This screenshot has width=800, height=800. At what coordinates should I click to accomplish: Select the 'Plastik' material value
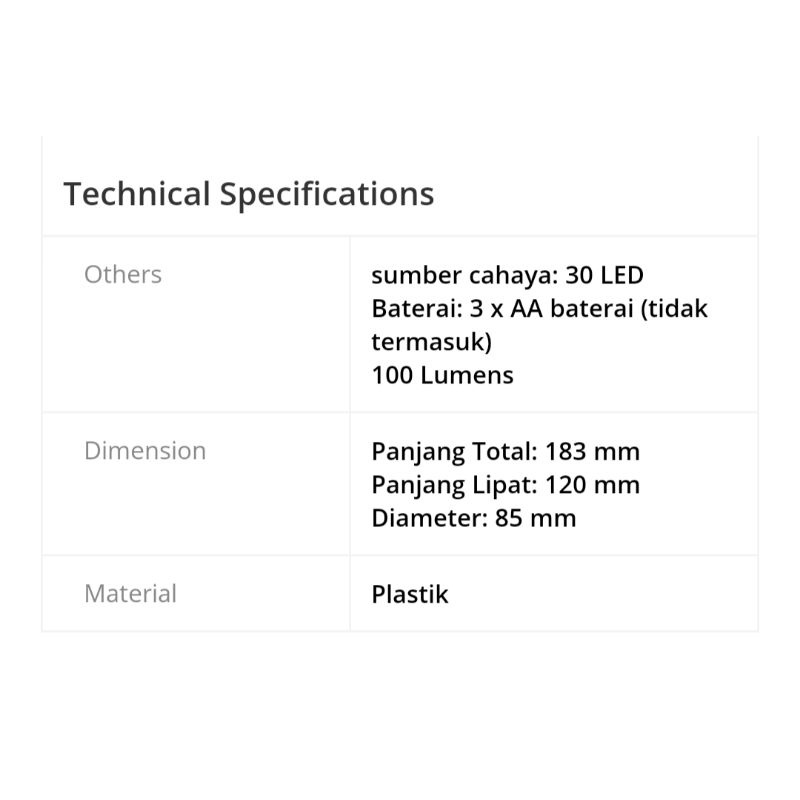click(x=410, y=594)
